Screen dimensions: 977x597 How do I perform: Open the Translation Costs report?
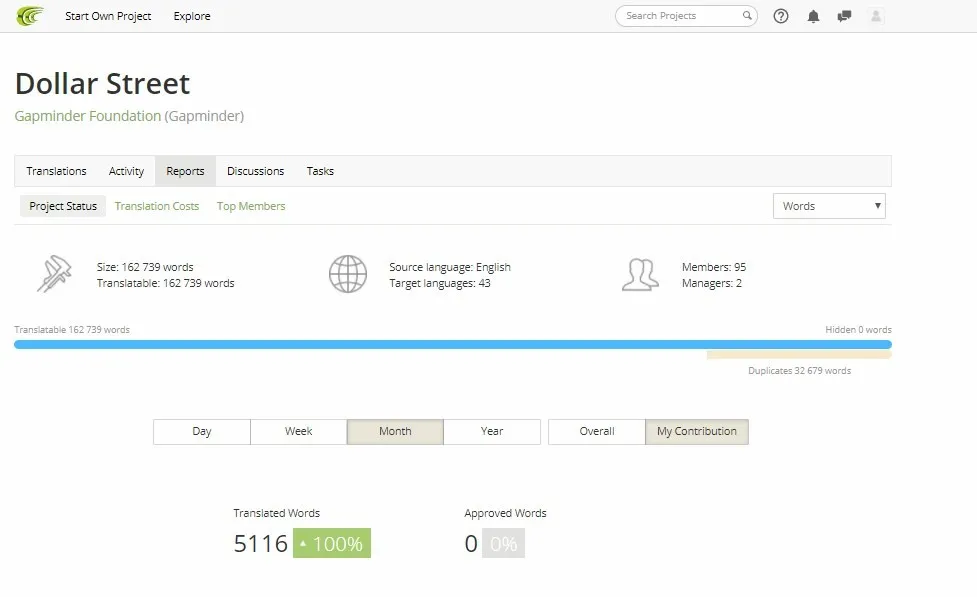tap(157, 206)
